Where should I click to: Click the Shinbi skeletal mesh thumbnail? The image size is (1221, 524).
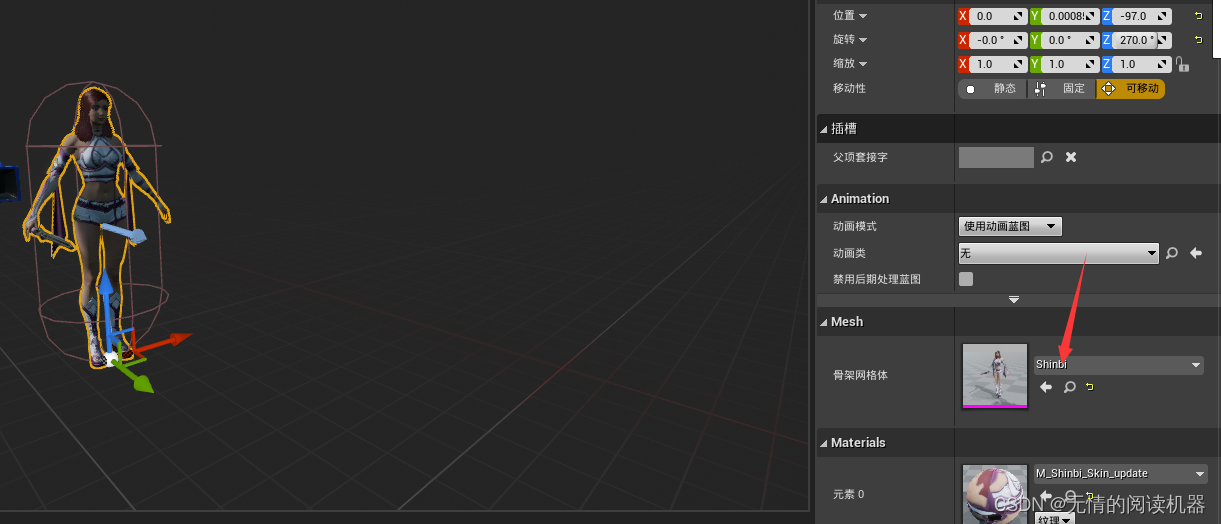(994, 376)
